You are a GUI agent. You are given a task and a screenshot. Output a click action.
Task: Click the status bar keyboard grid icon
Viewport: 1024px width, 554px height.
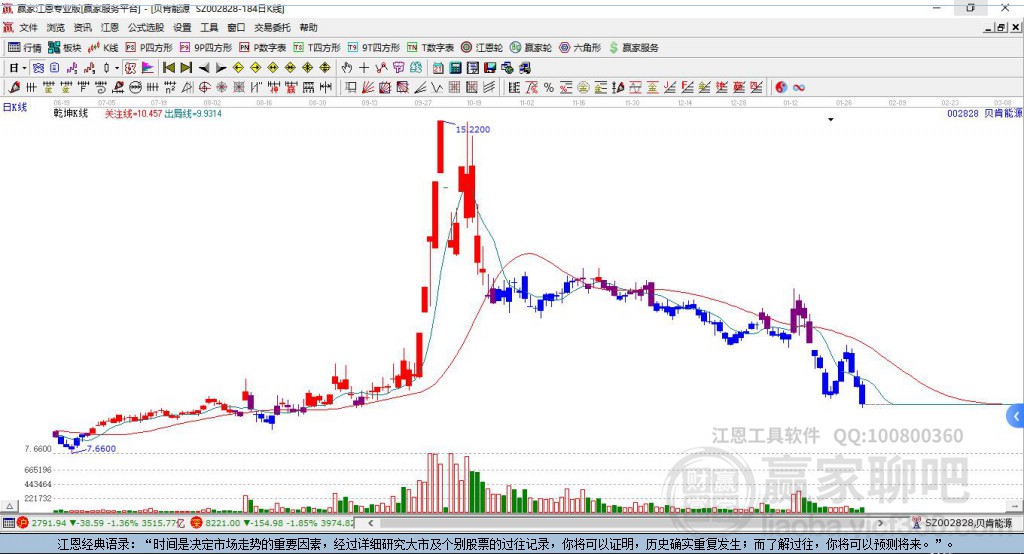tap(8, 523)
